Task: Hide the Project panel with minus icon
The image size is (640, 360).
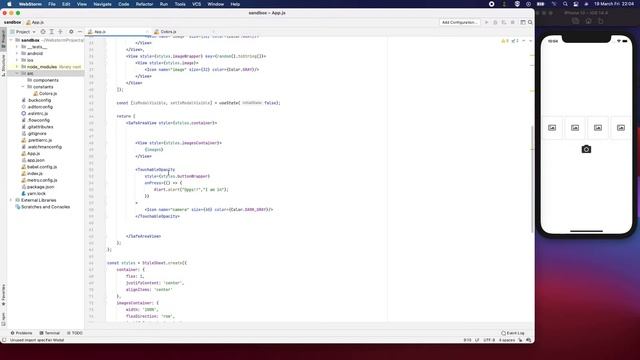Action: point(80,31)
